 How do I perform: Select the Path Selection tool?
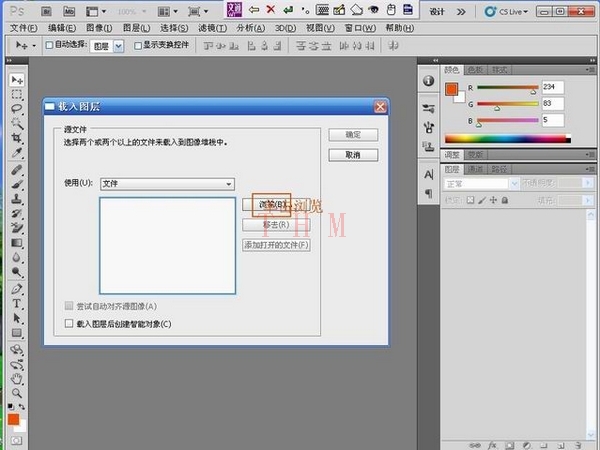pos(16,318)
